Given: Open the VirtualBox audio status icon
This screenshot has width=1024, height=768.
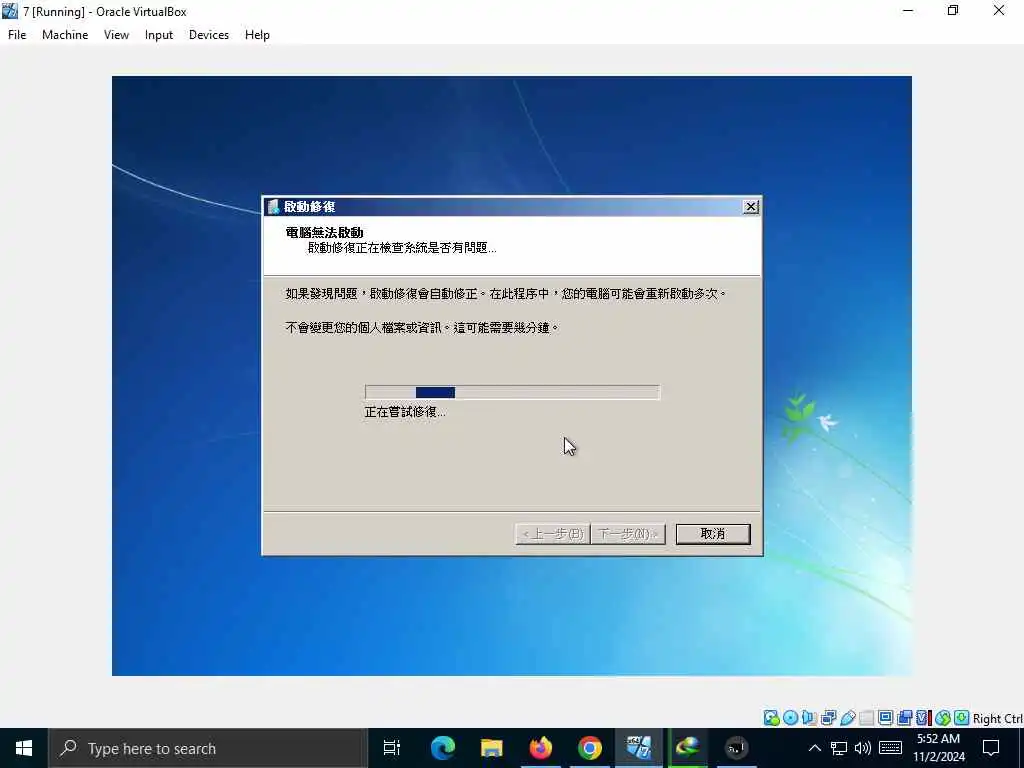Looking at the screenshot, I should [809, 718].
